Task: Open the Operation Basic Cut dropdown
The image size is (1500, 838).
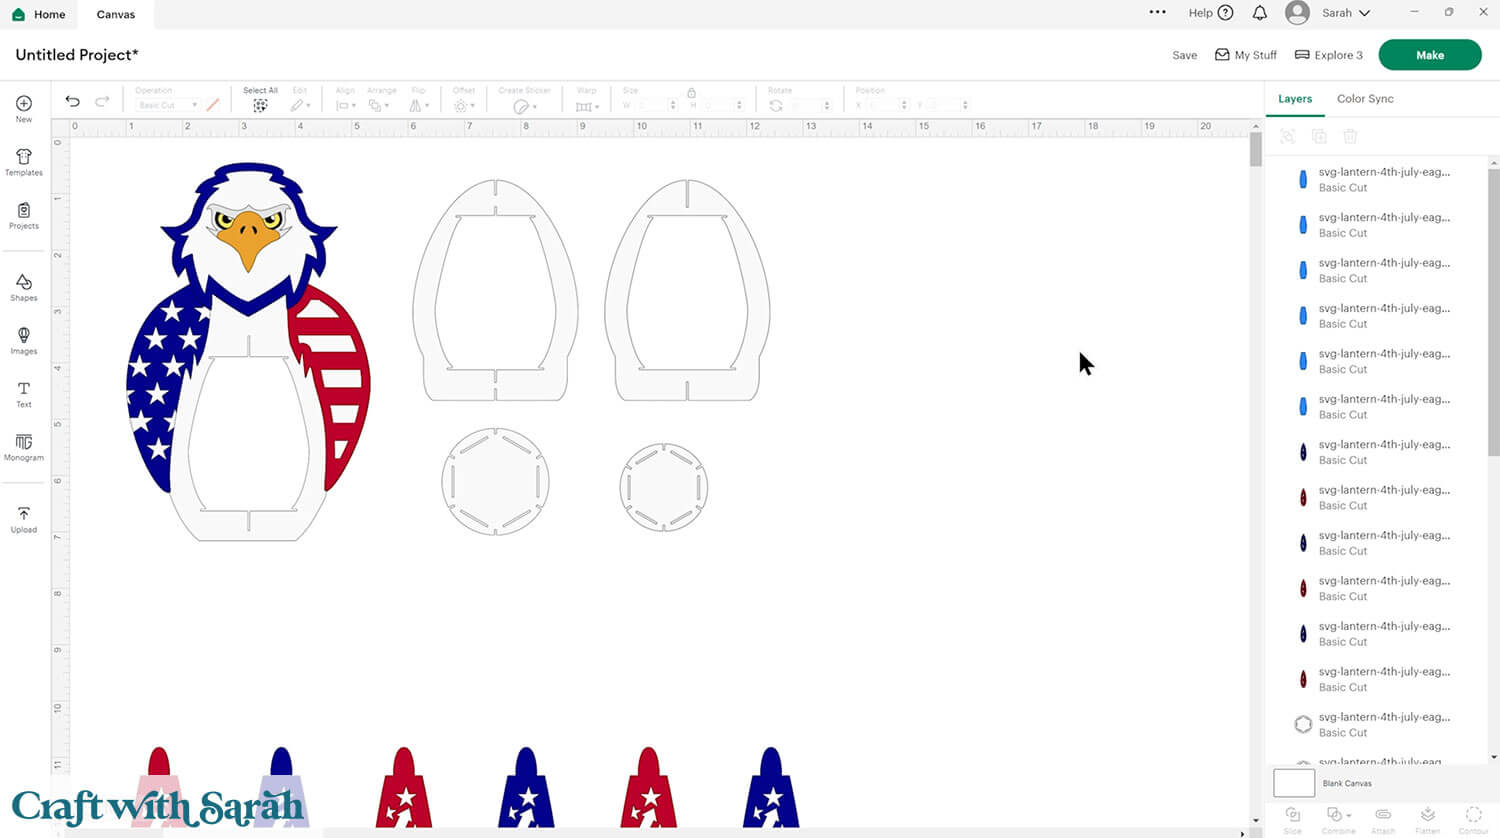Action: click(x=167, y=105)
